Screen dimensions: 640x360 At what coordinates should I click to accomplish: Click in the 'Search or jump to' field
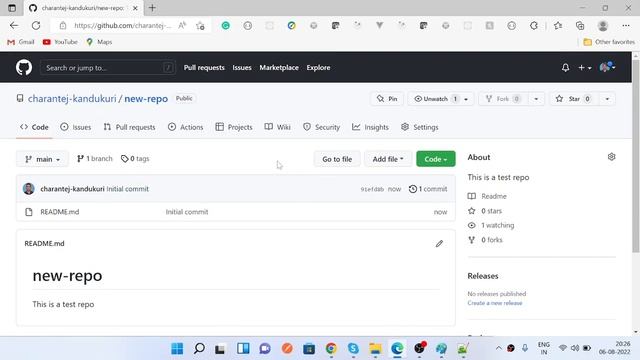tap(108, 68)
